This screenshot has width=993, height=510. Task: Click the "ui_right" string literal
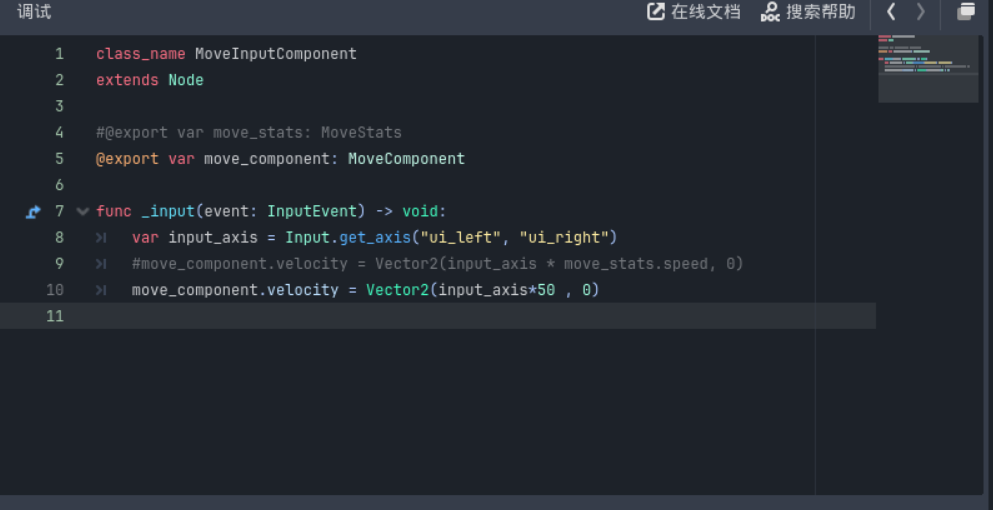tap(564, 238)
